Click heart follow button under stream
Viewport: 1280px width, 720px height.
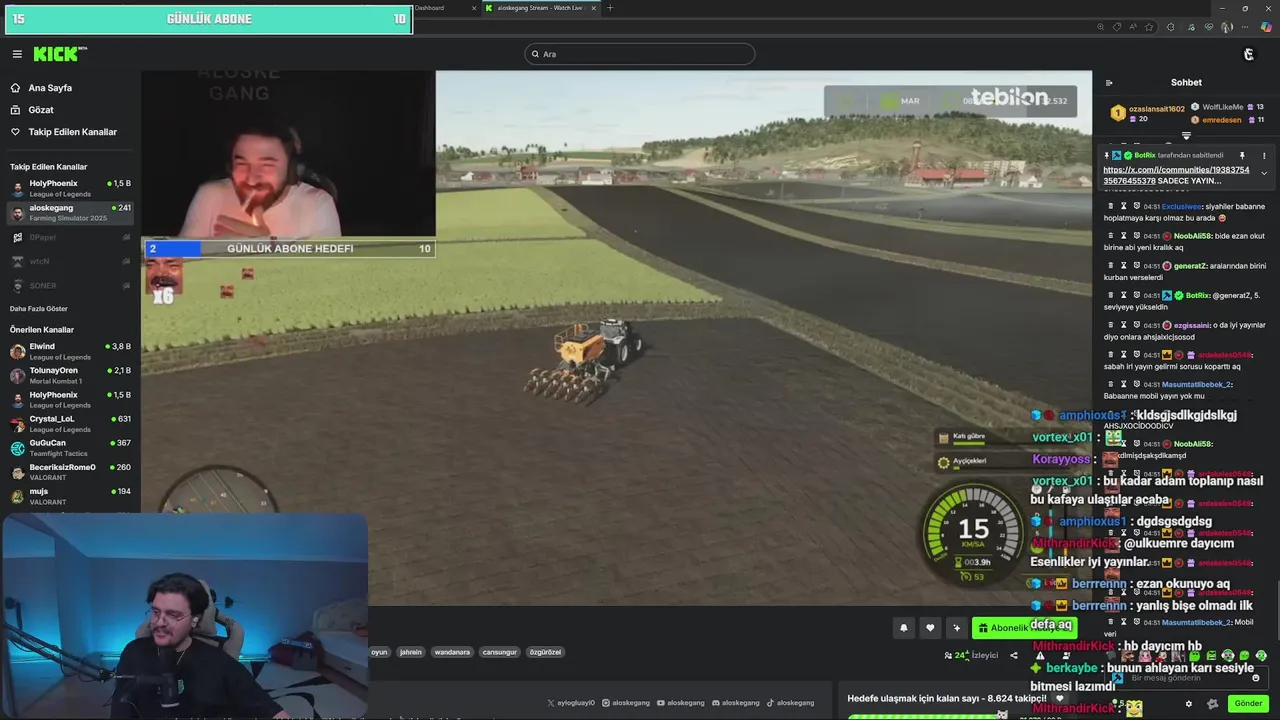[x=930, y=628]
